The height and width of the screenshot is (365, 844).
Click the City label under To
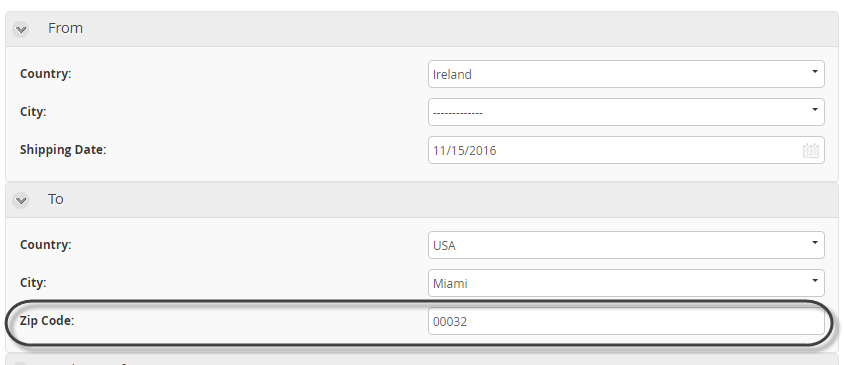(33, 283)
